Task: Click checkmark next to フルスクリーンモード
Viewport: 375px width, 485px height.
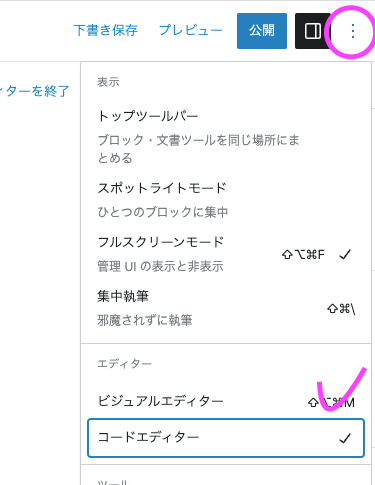Action: [345, 255]
